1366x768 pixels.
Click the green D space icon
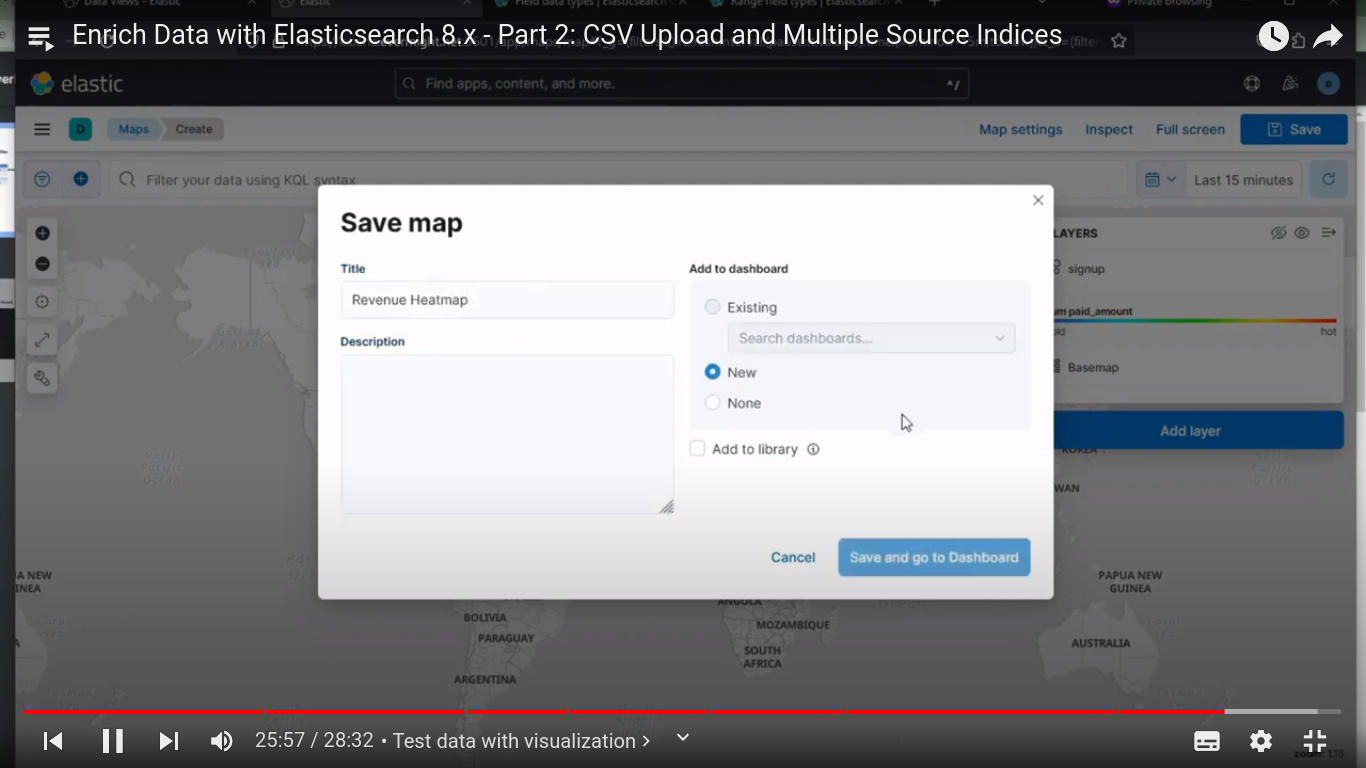[x=80, y=129]
